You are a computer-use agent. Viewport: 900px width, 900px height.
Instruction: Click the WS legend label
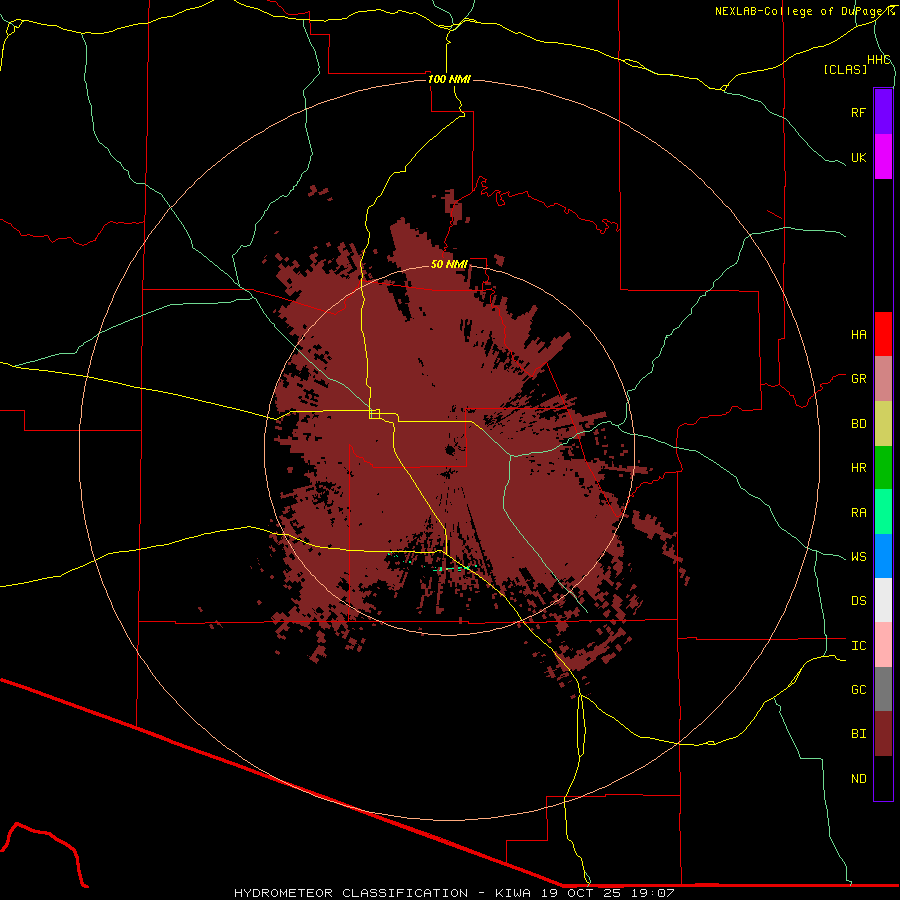coord(858,557)
